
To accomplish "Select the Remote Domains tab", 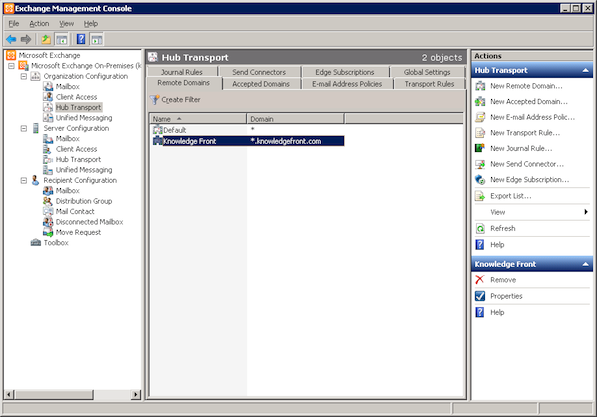I will pos(184,83).
